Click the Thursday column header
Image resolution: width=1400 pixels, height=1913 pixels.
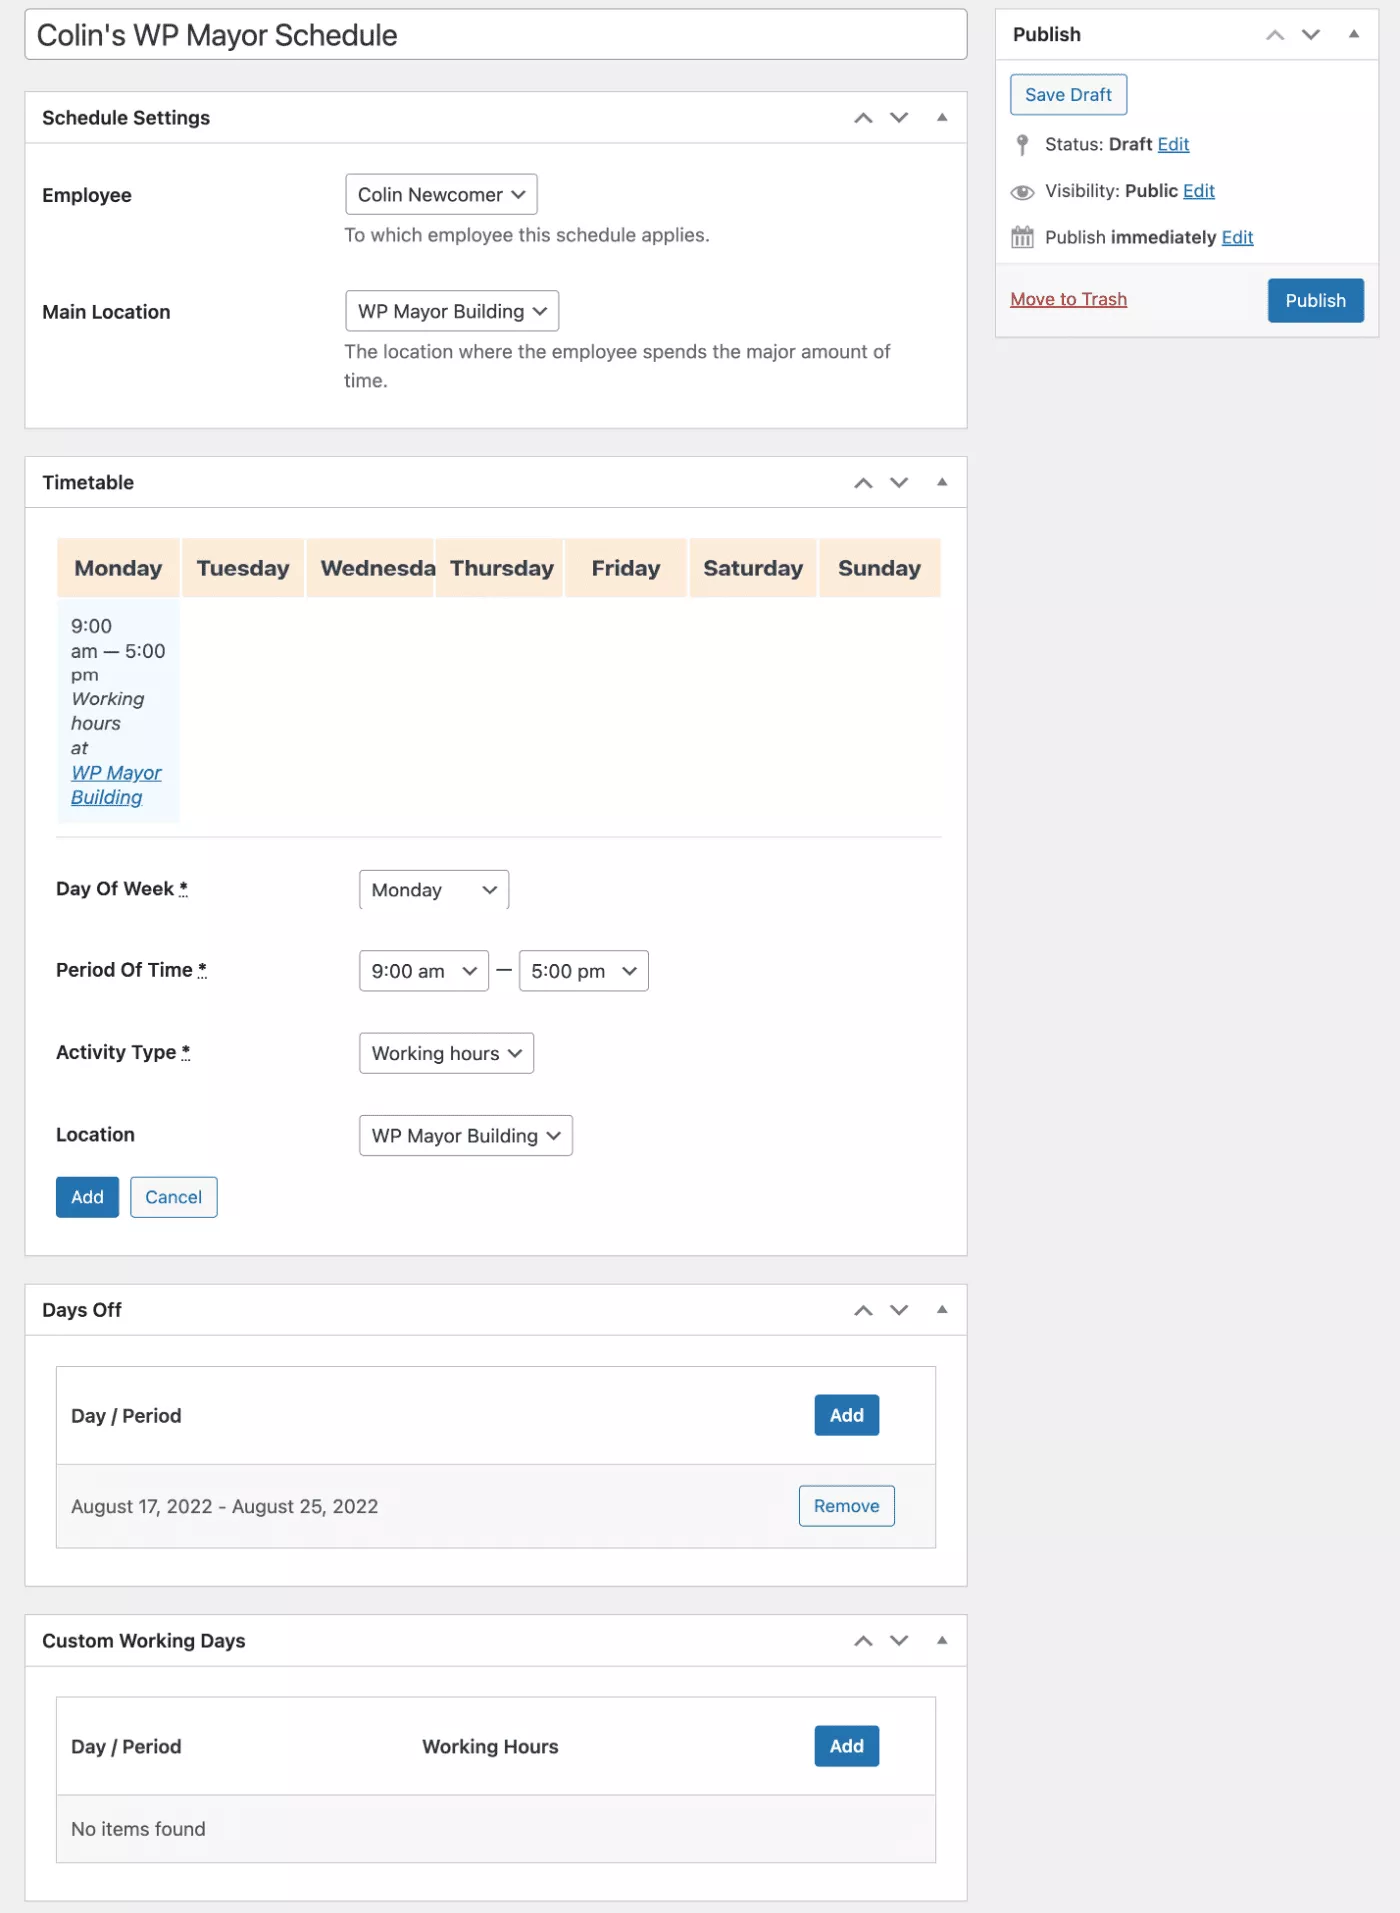(500, 568)
